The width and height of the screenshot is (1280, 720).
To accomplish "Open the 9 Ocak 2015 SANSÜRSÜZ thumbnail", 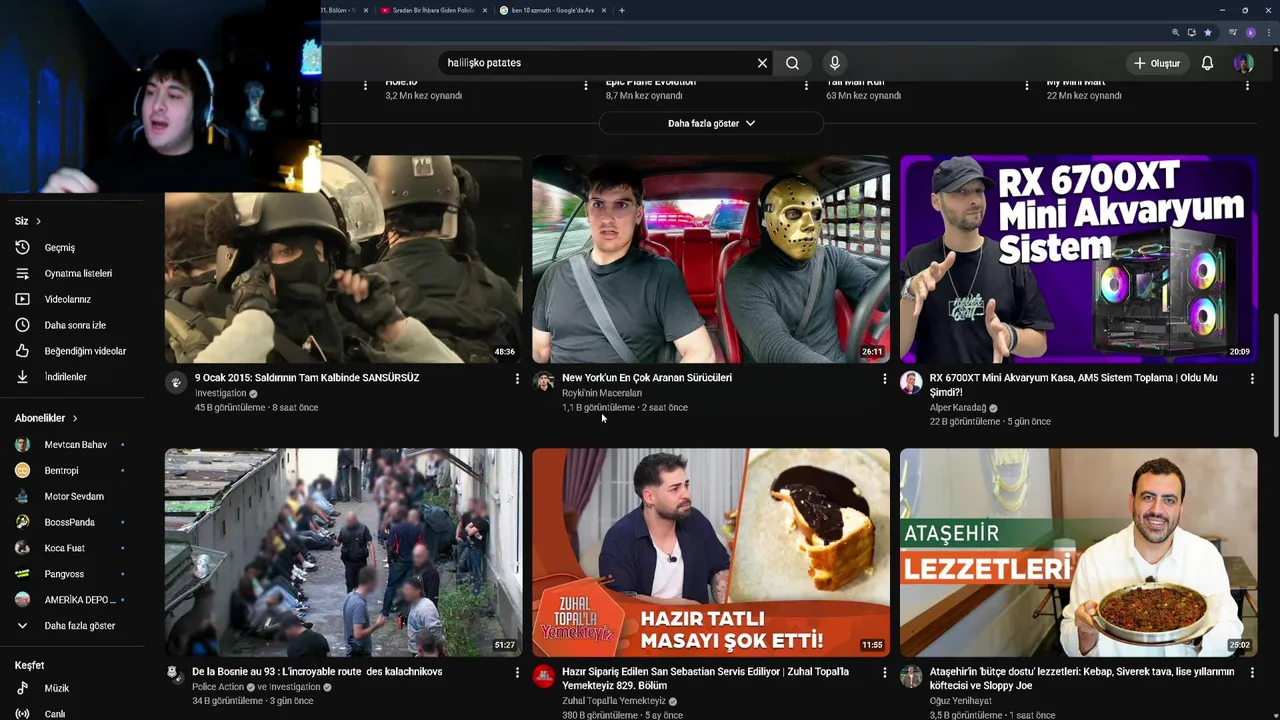I will tap(343, 260).
